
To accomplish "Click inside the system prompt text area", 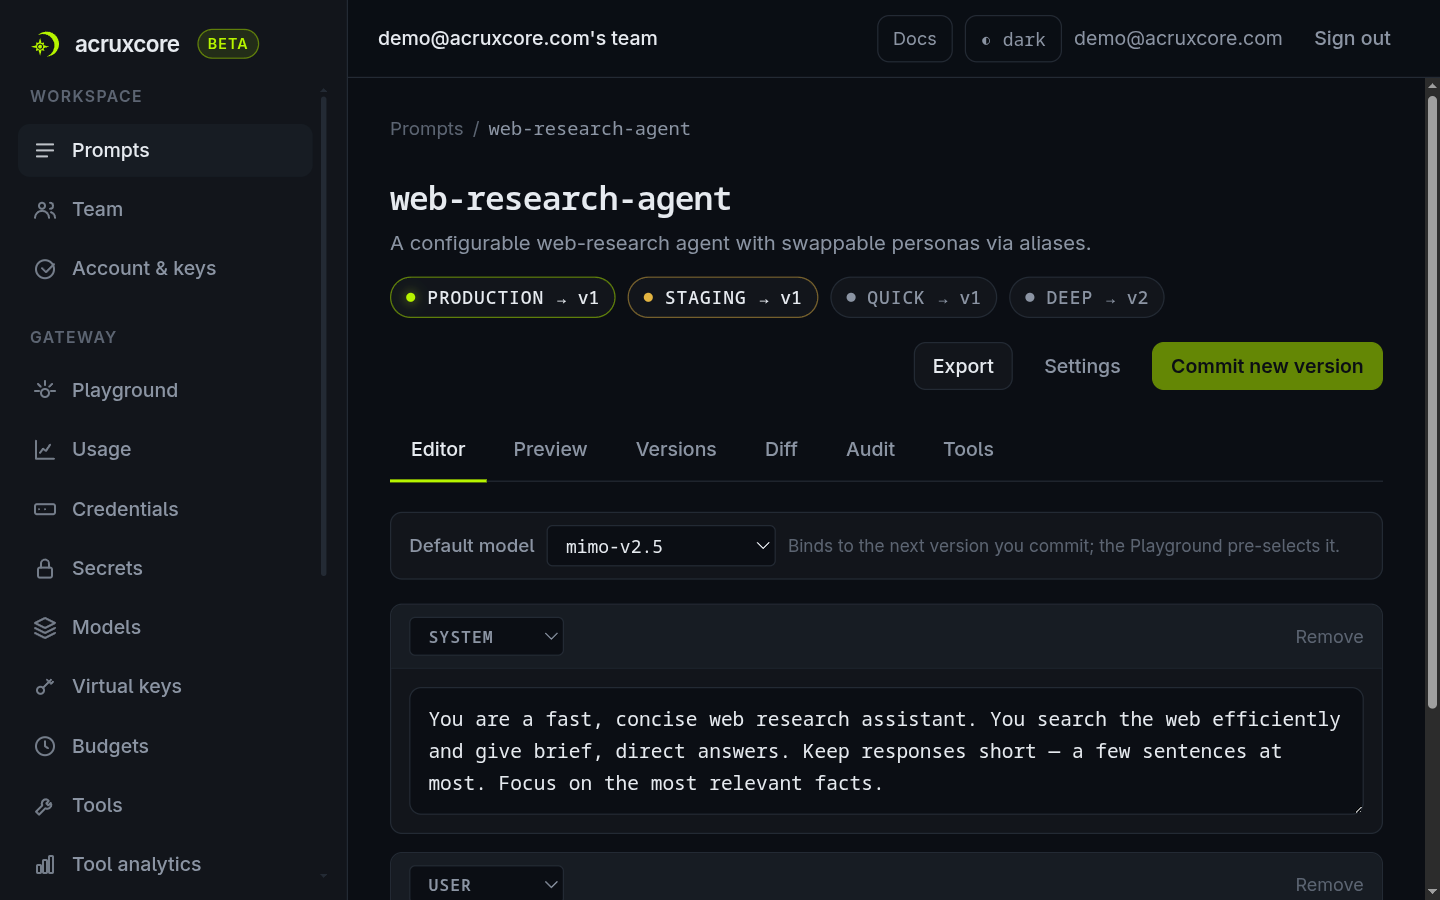I will [x=886, y=751].
